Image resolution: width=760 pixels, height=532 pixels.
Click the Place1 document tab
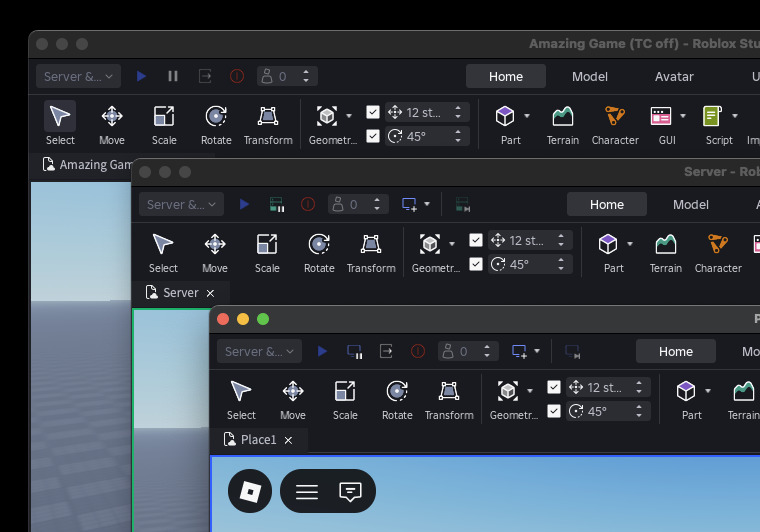coord(258,440)
